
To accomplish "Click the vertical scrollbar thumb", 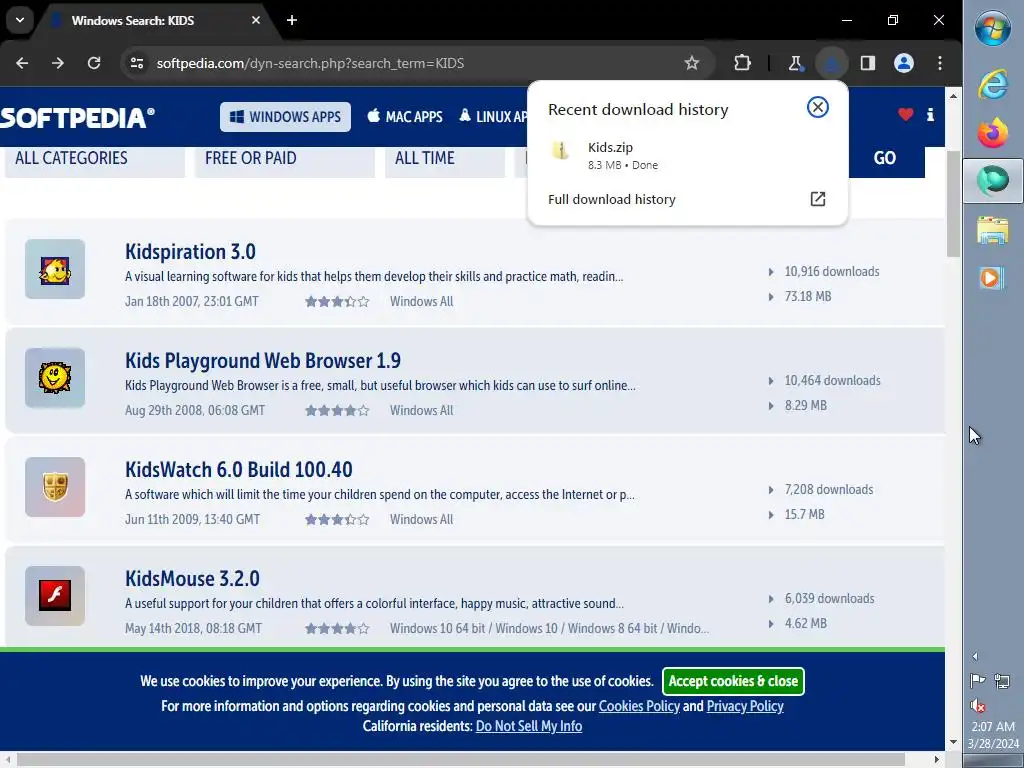I will tap(953, 203).
